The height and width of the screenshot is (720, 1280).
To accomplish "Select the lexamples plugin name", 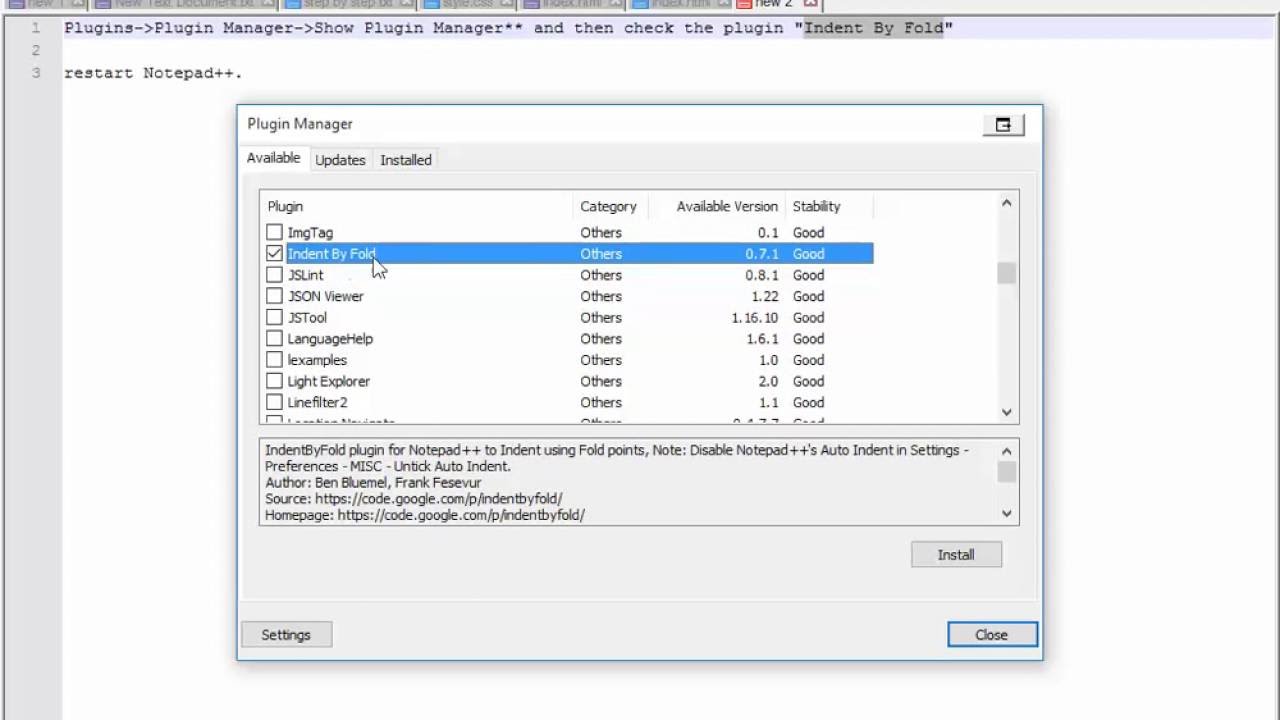I will click(317, 360).
